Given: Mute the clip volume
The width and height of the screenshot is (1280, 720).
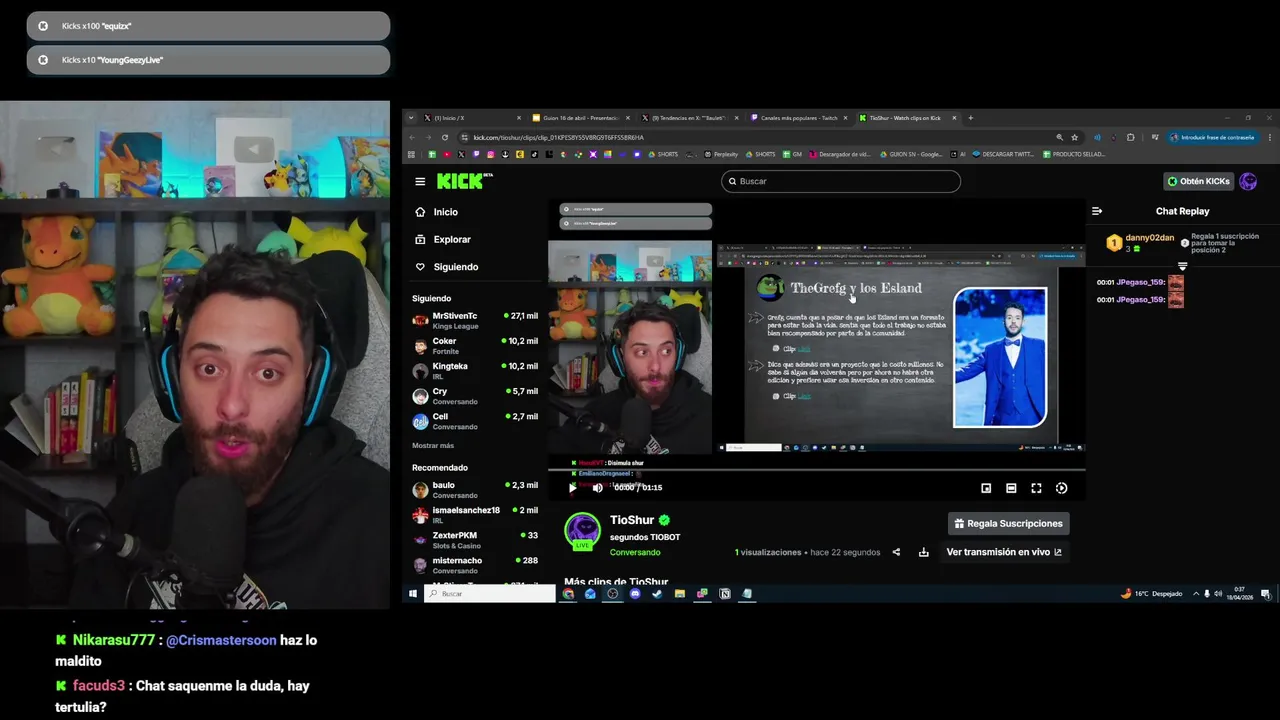Looking at the screenshot, I should click(x=597, y=488).
